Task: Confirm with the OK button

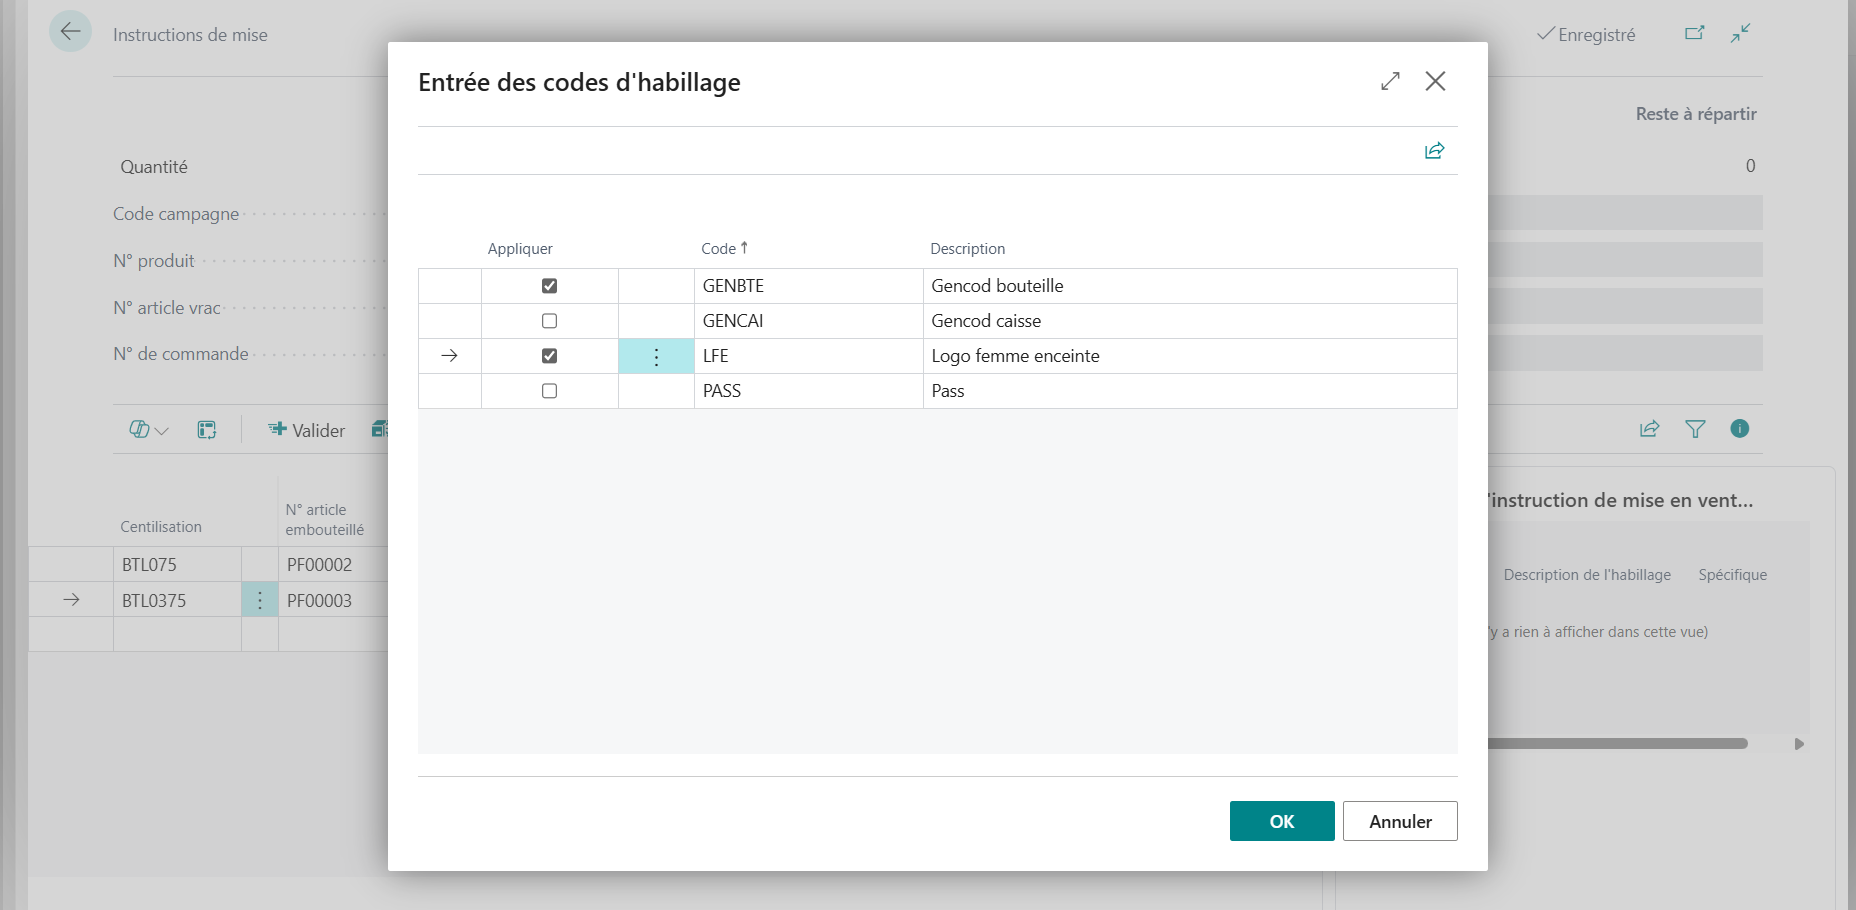Action: pyautogui.click(x=1282, y=821)
